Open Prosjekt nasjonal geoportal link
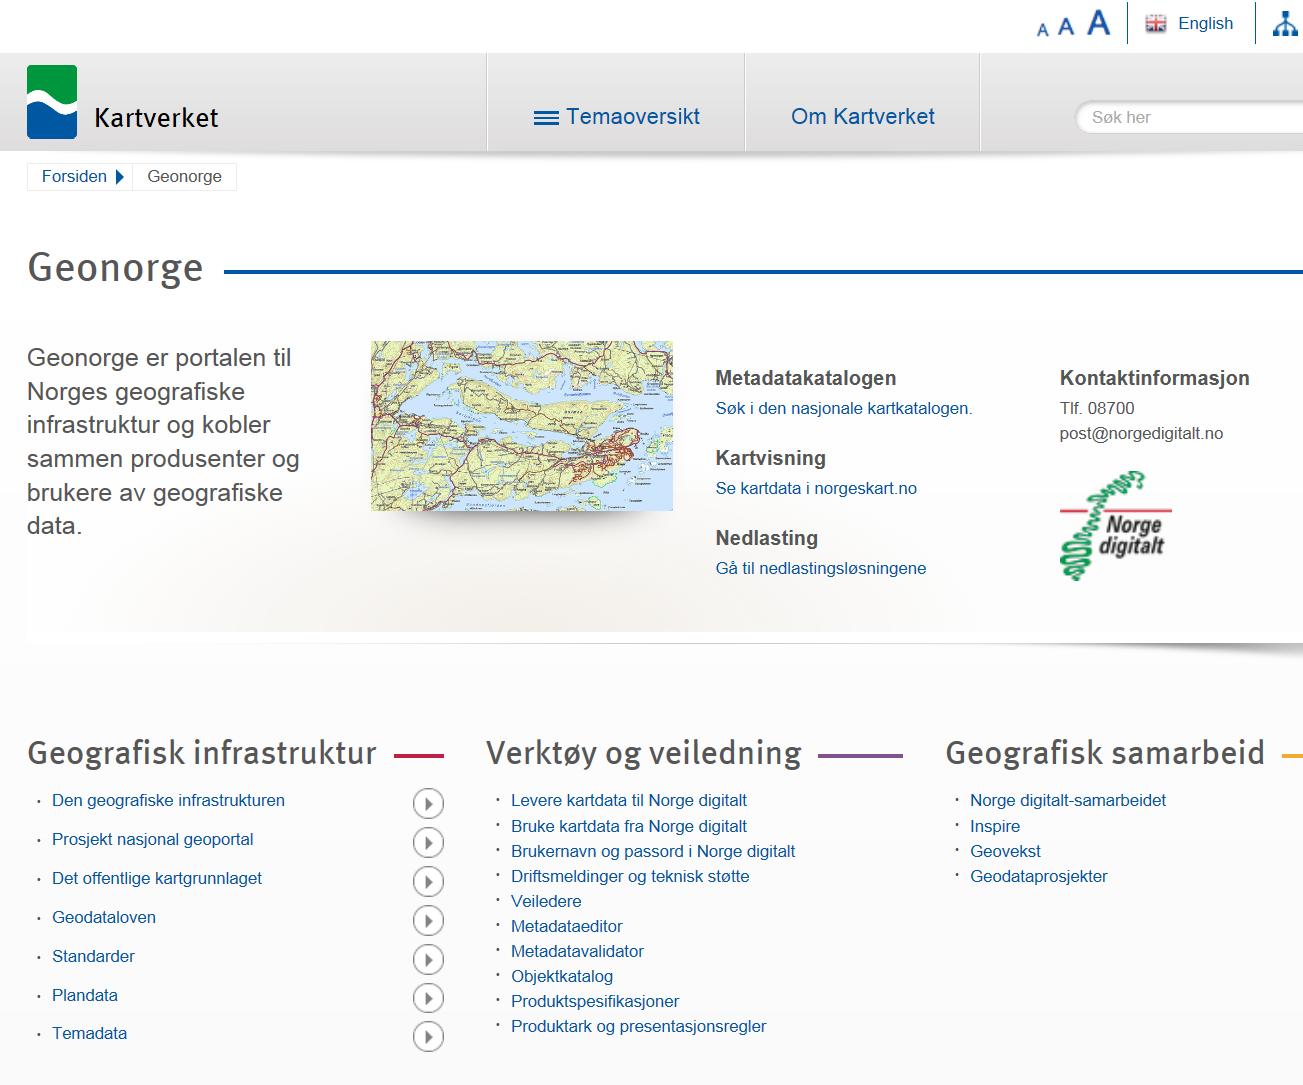The height and width of the screenshot is (1085, 1303). (153, 839)
